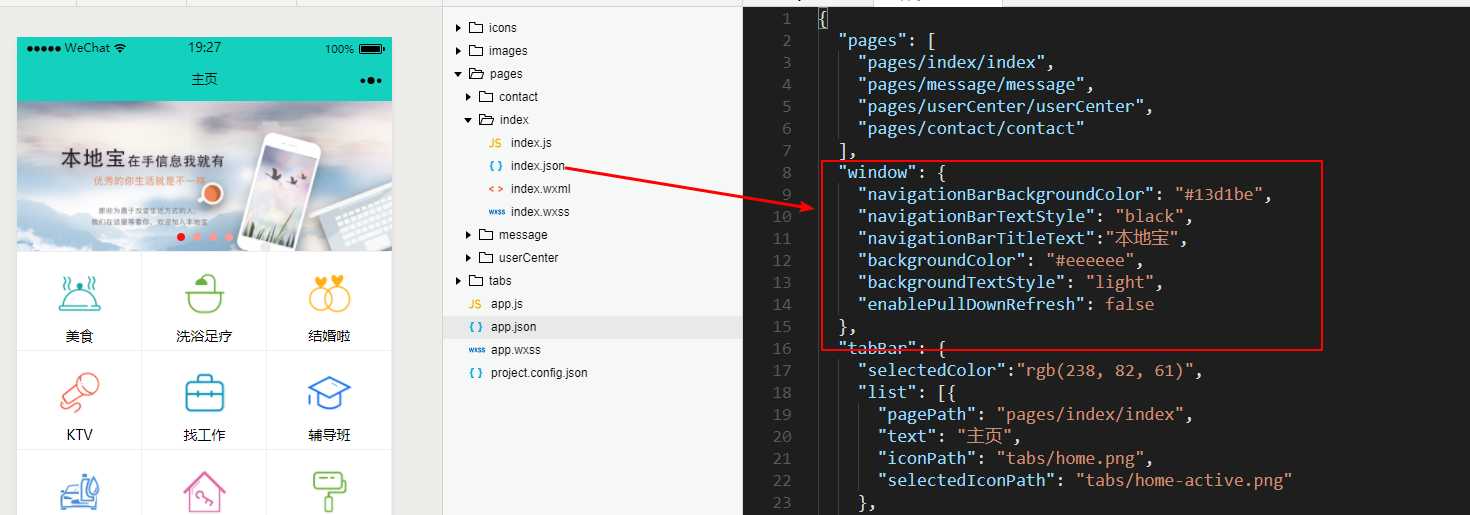Expand the images folder

coord(459,51)
